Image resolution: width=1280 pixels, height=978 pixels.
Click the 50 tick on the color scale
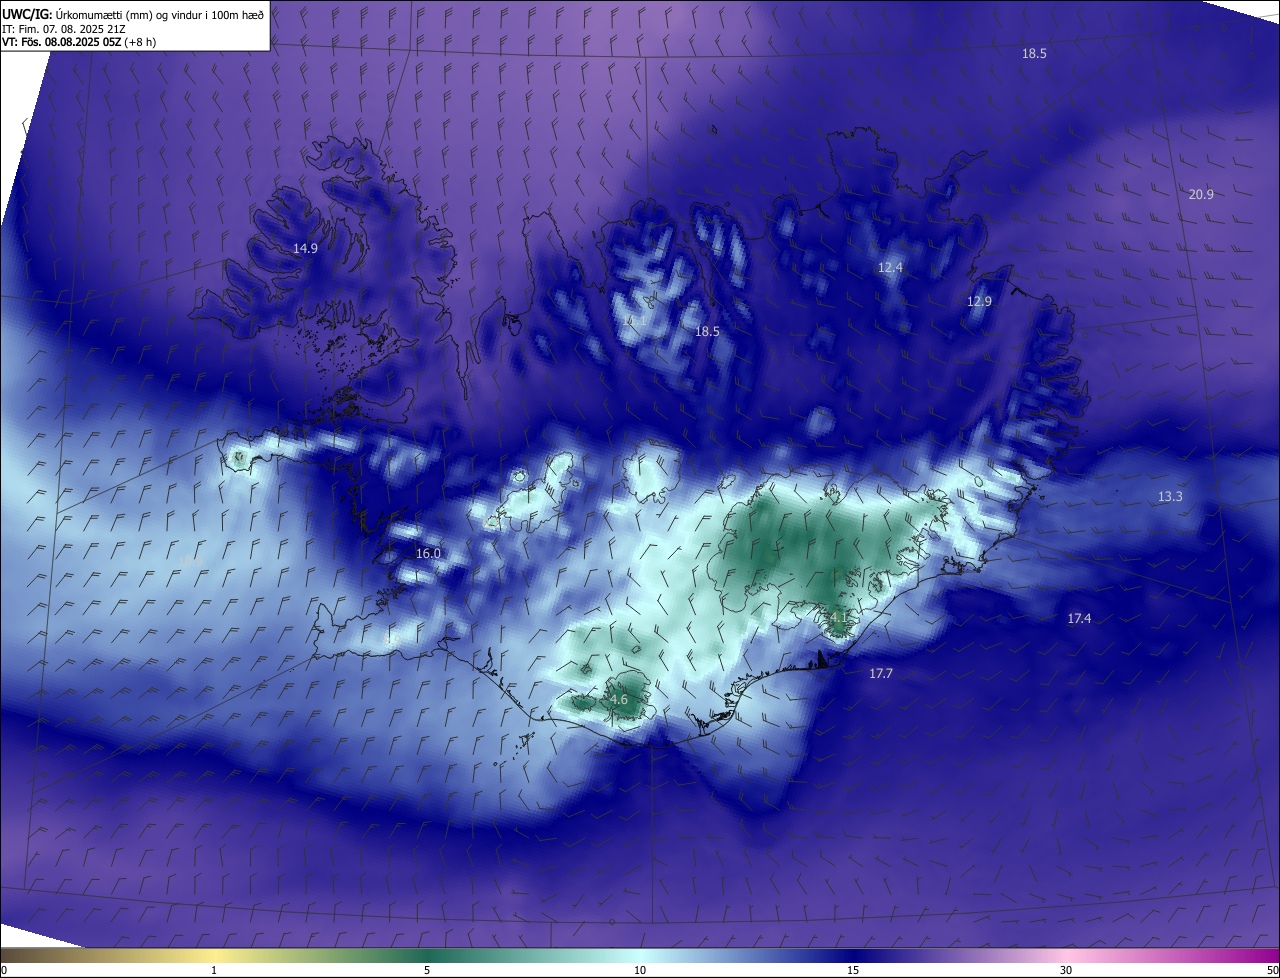click(x=1272, y=970)
